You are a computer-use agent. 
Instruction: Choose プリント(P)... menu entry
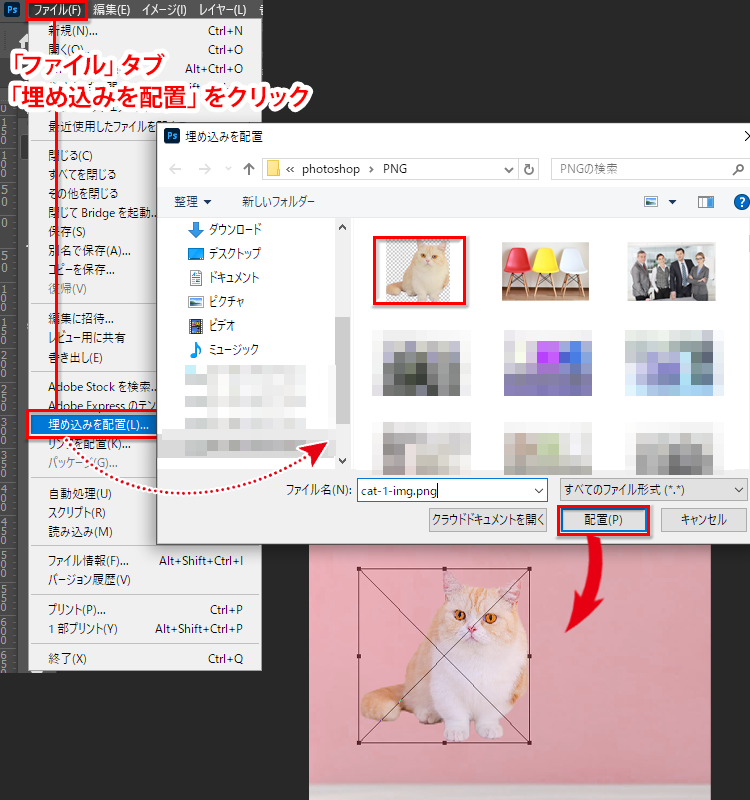(145, 610)
